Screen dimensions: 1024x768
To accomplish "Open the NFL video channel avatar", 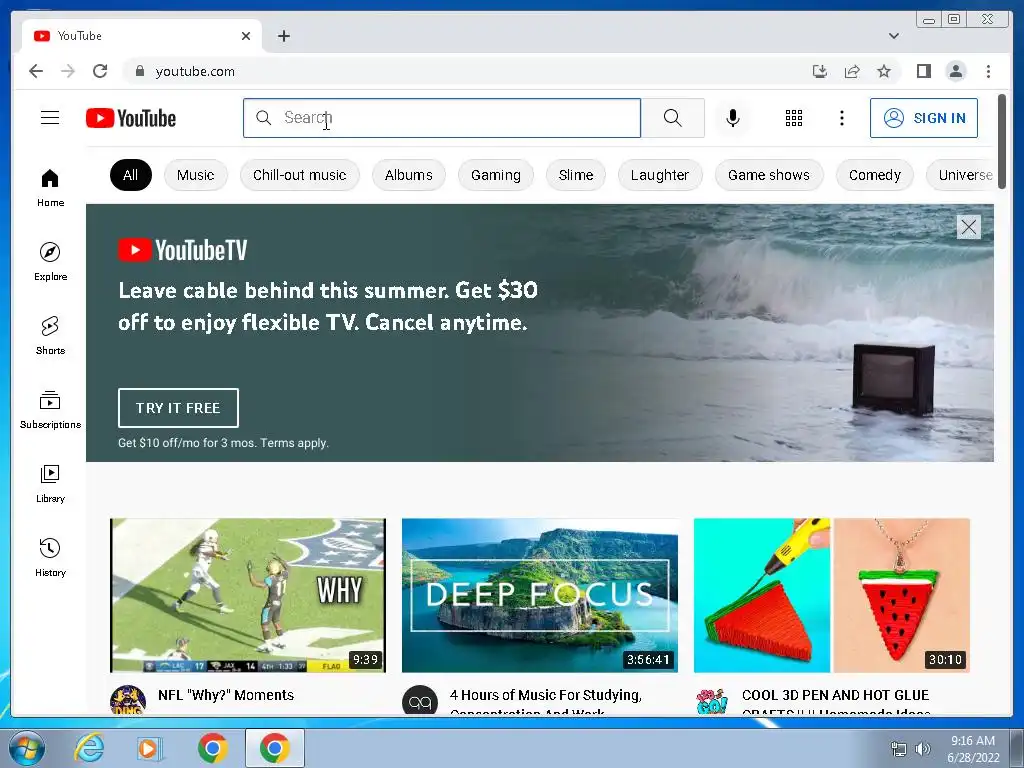I will tap(128, 700).
